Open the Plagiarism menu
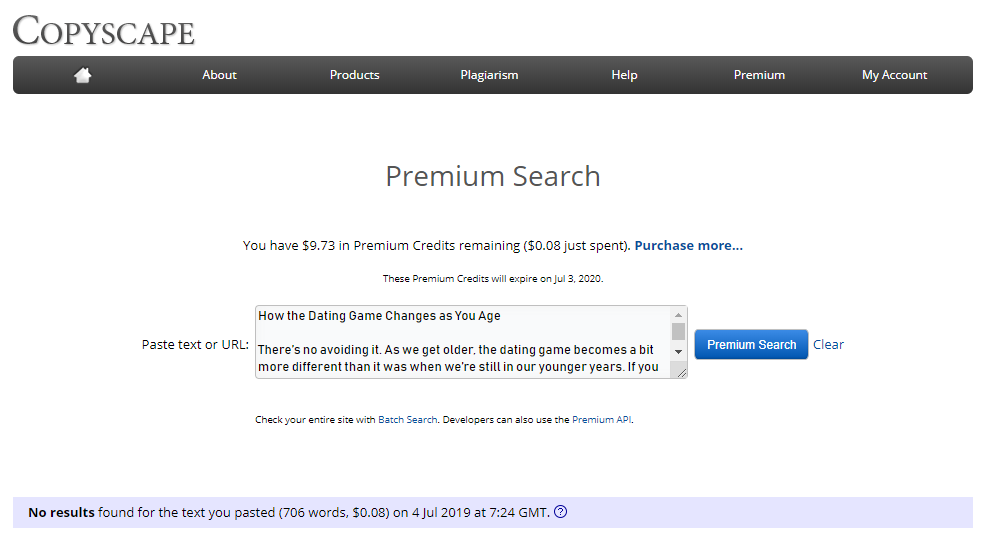Image resolution: width=987 pixels, height=544 pixels. coord(489,75)
